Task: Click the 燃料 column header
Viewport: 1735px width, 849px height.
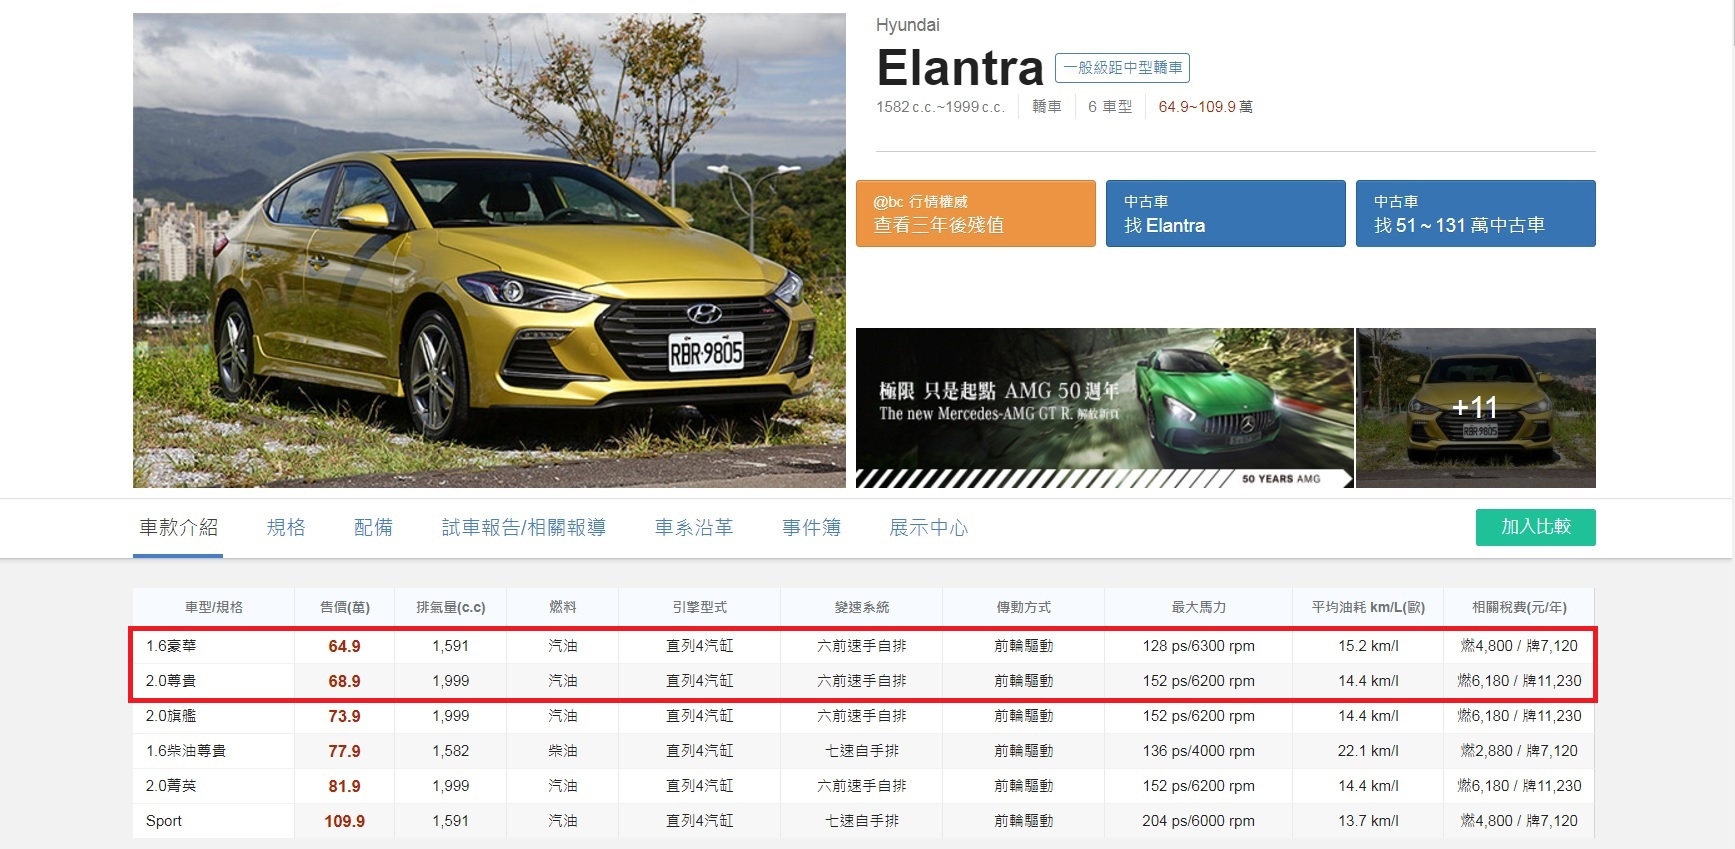Action: click(x=563, y=607)
